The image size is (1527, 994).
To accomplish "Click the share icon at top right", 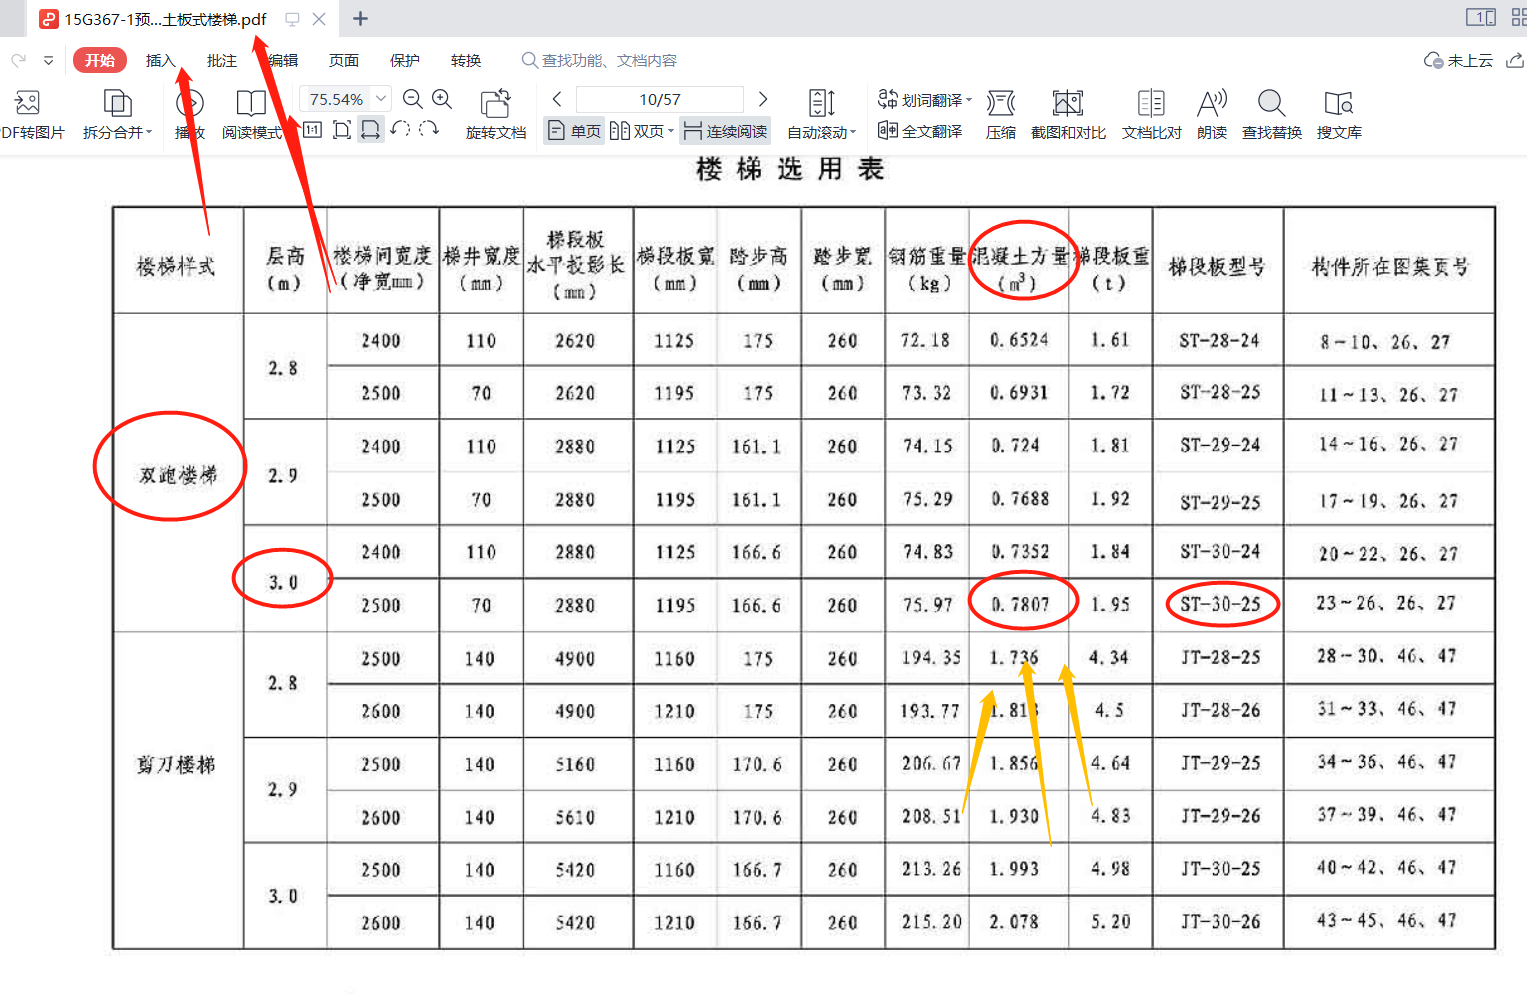I will tap(1515, 60).
